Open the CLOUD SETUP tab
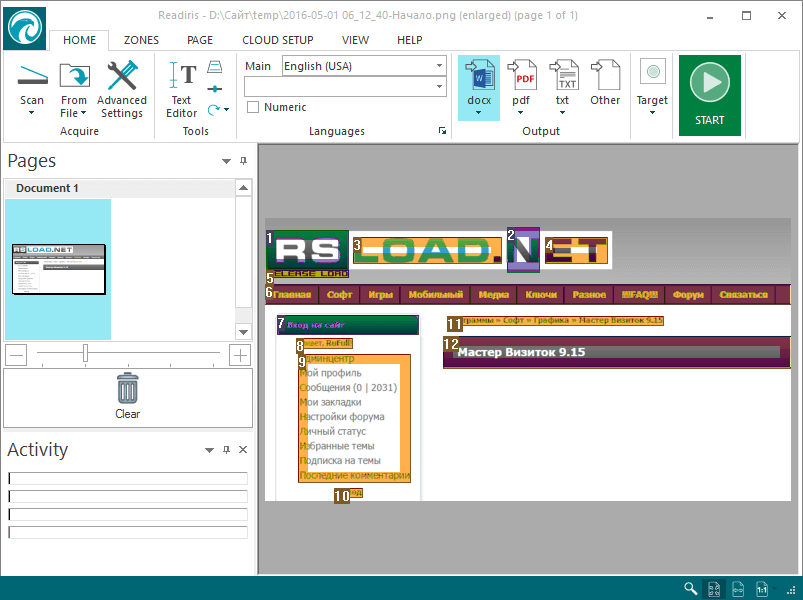This screenshot has width=803, height=600. [277, 40]
